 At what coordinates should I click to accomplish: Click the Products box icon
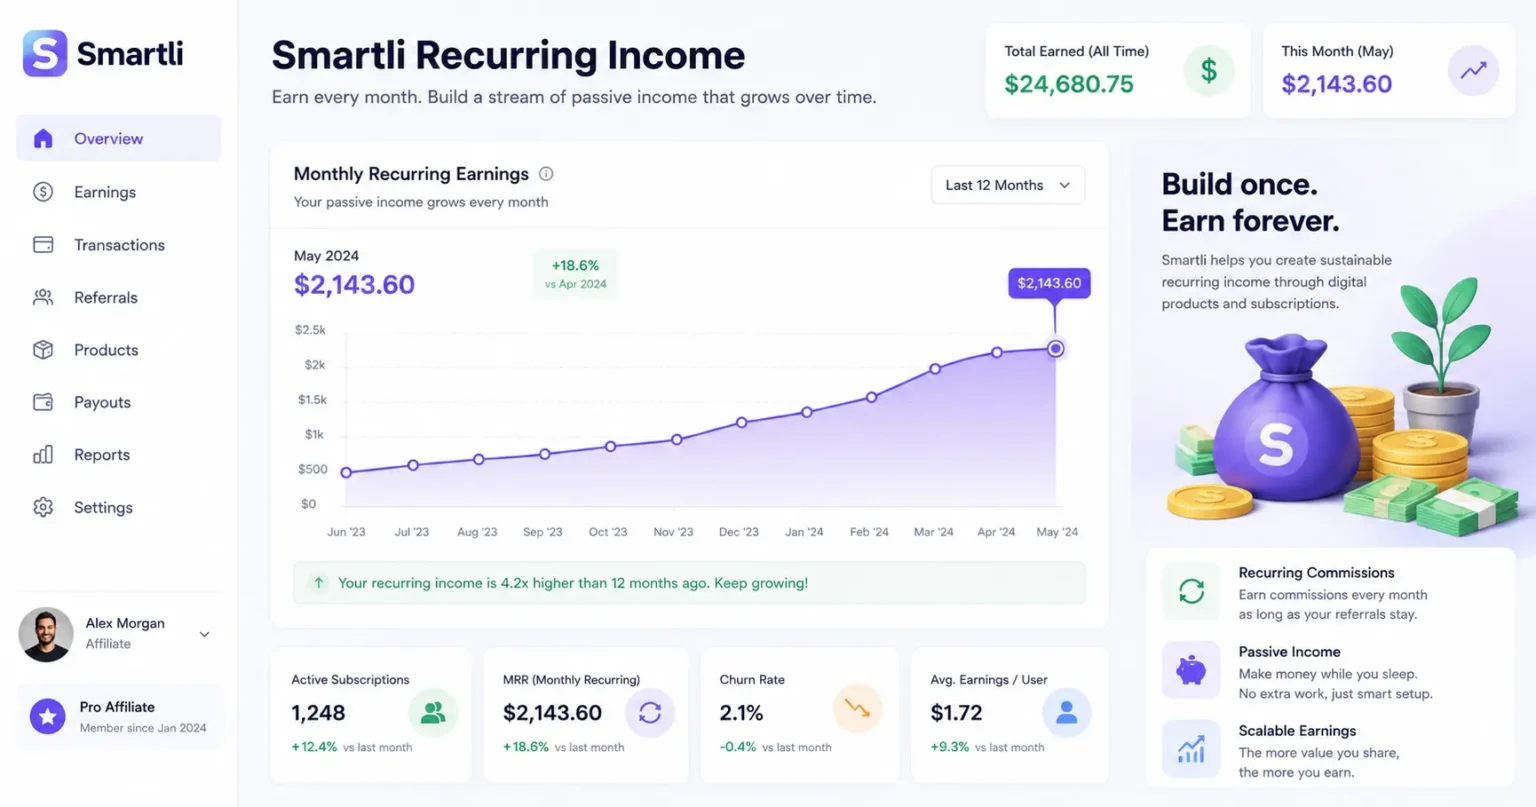click(x=43, y=350)
